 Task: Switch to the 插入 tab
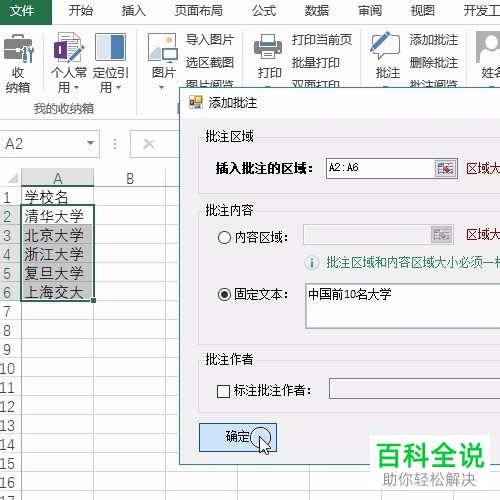pyautogui.click(x=134, y=11)
